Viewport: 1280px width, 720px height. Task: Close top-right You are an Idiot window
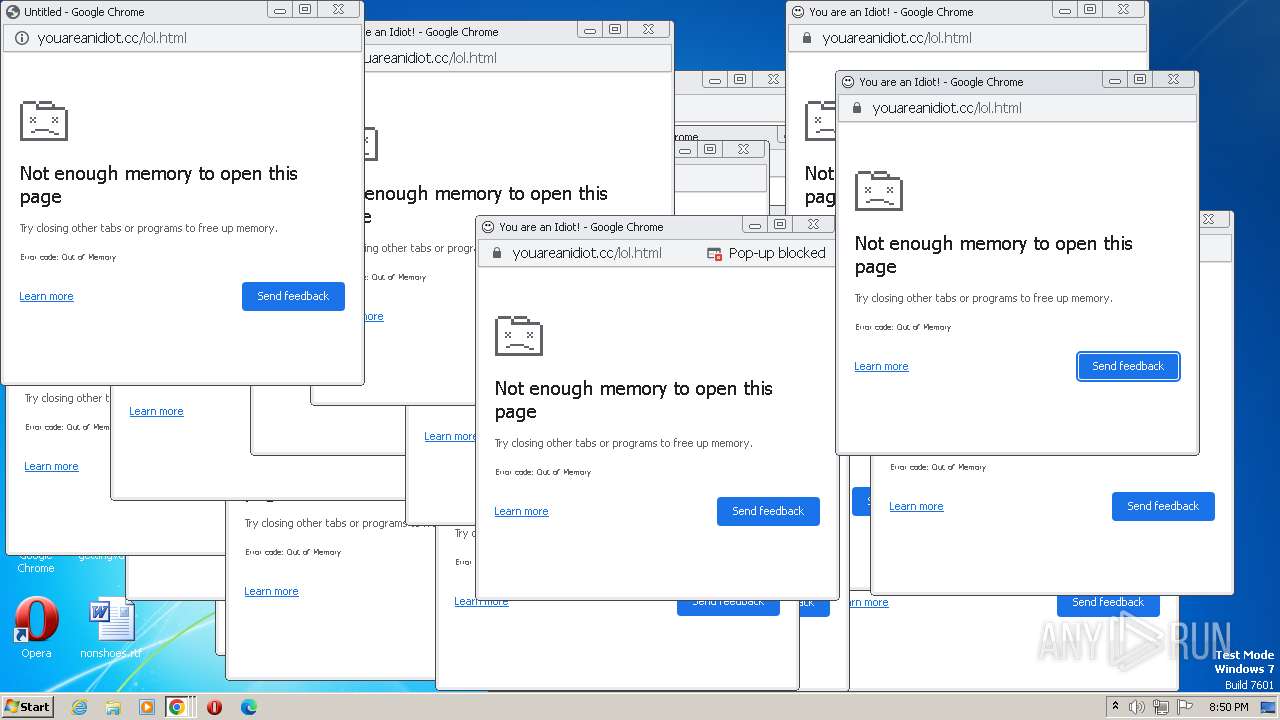point(1123,9)
